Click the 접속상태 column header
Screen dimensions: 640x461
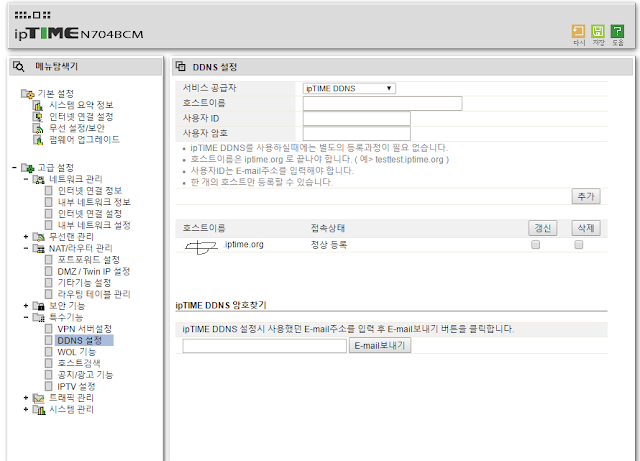tap(328, 228)
